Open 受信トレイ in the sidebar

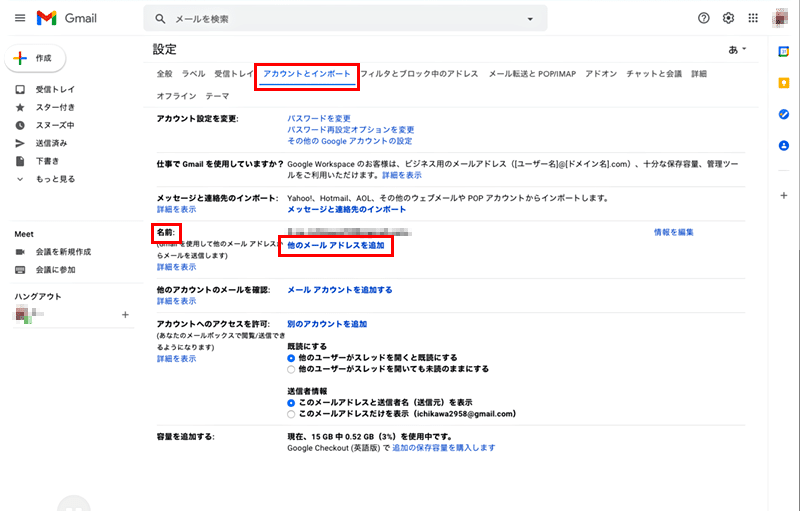(55, 90)
